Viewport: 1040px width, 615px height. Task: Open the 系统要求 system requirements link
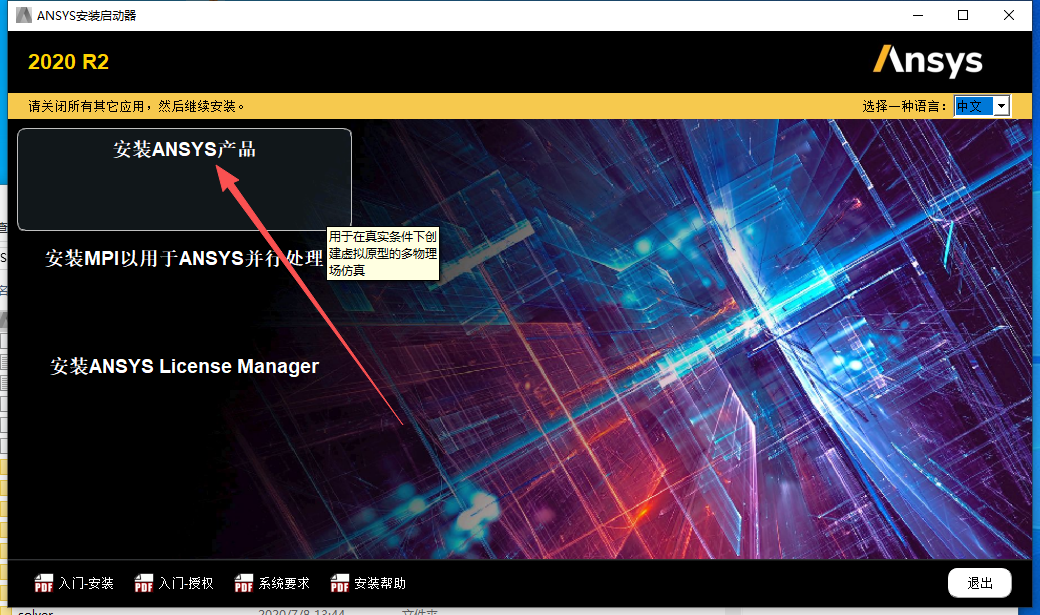tap(284, 583)
